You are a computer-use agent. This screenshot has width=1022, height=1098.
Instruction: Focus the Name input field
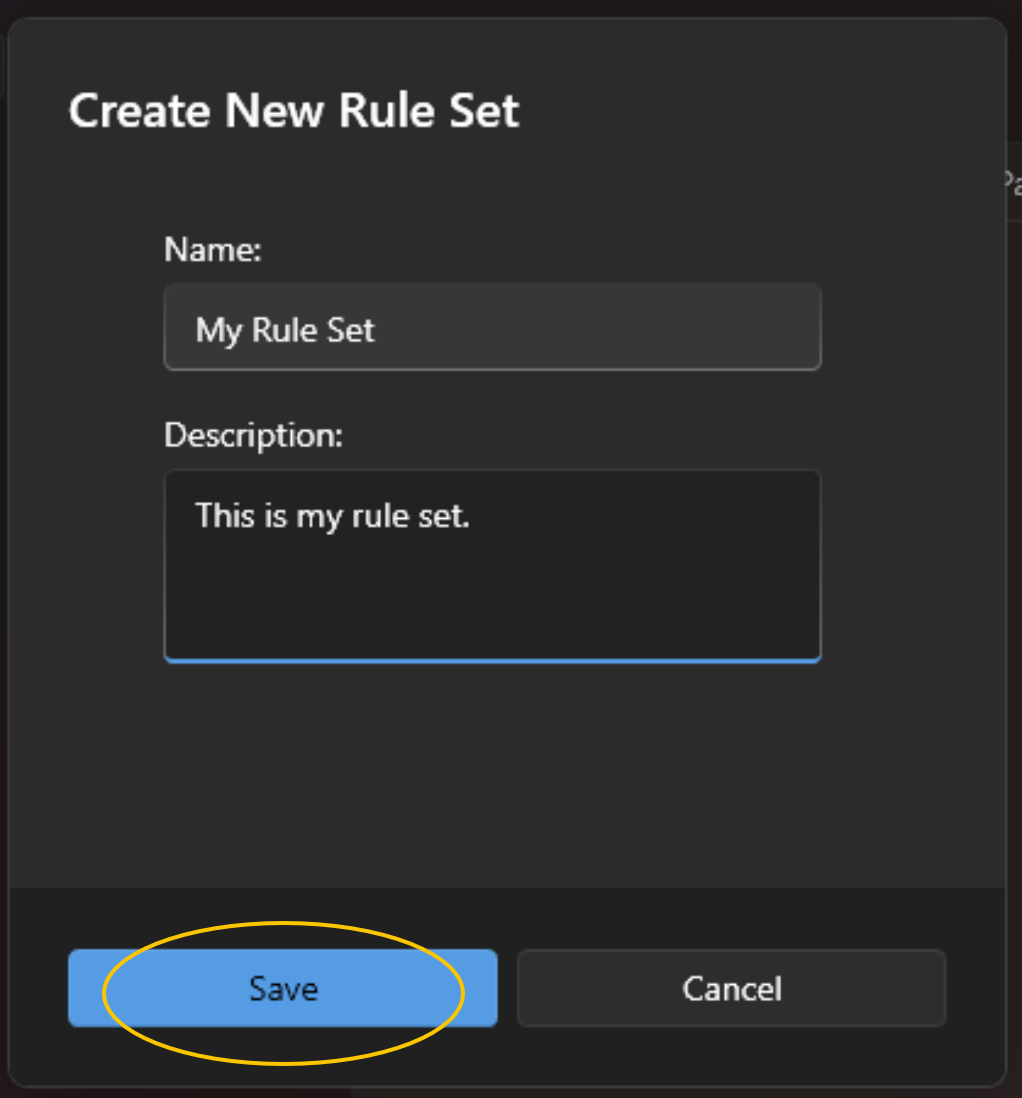[492, 328]
